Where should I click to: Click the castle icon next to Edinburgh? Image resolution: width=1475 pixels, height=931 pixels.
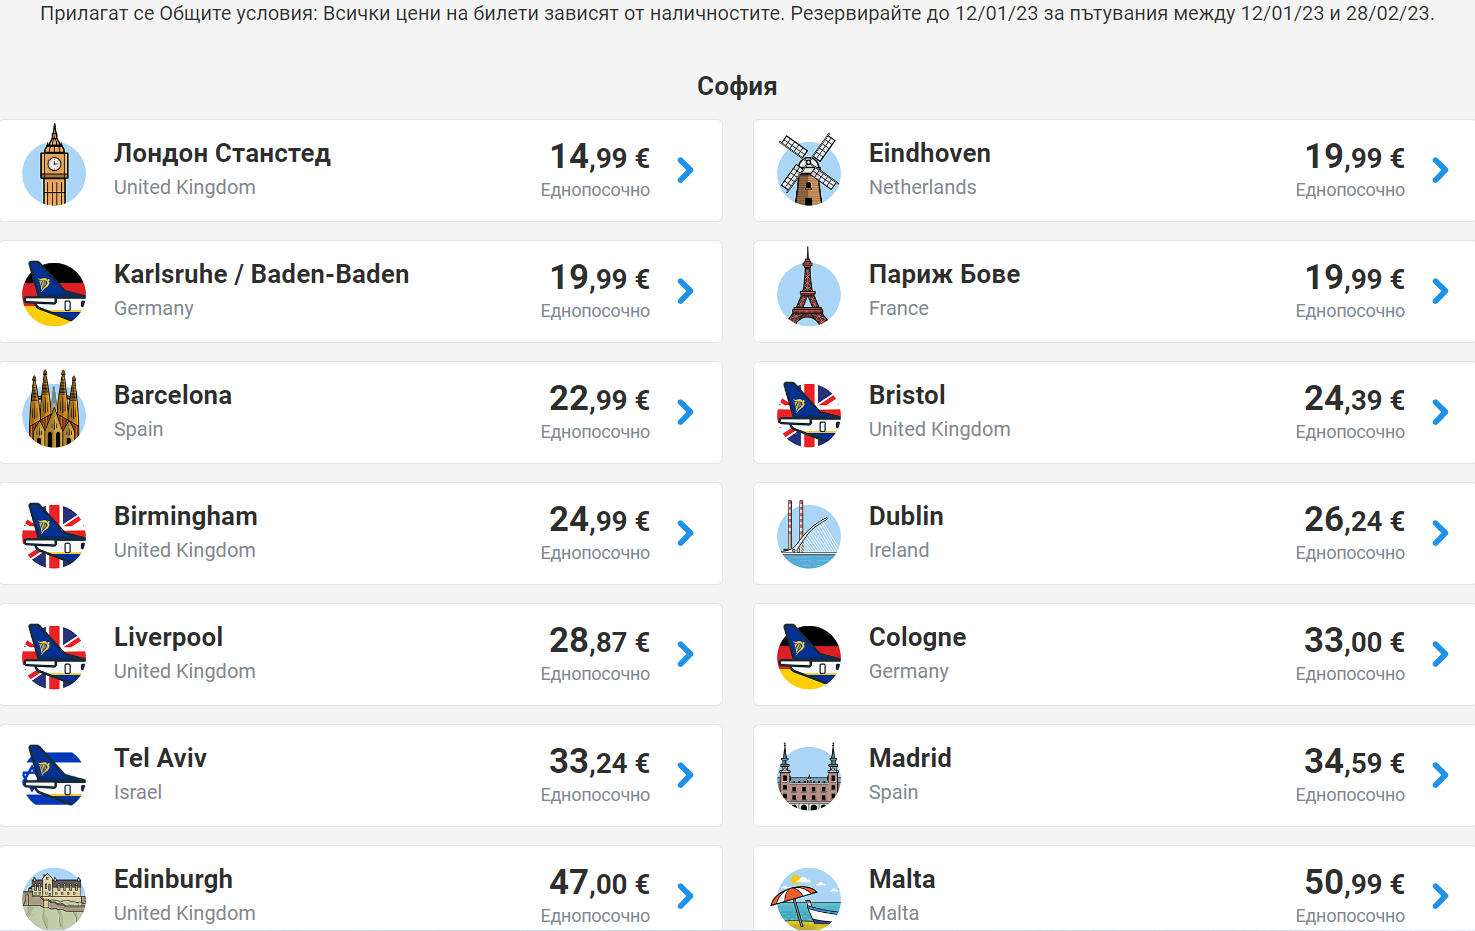coord(54,897)
